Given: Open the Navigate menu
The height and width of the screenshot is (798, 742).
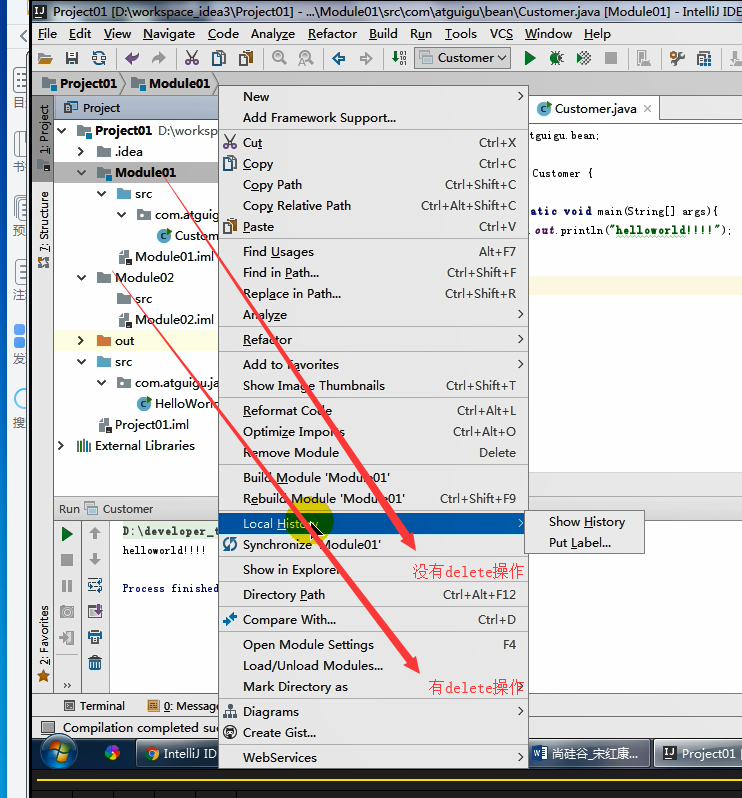Looking at the screenshot, I should coord(169,34).
